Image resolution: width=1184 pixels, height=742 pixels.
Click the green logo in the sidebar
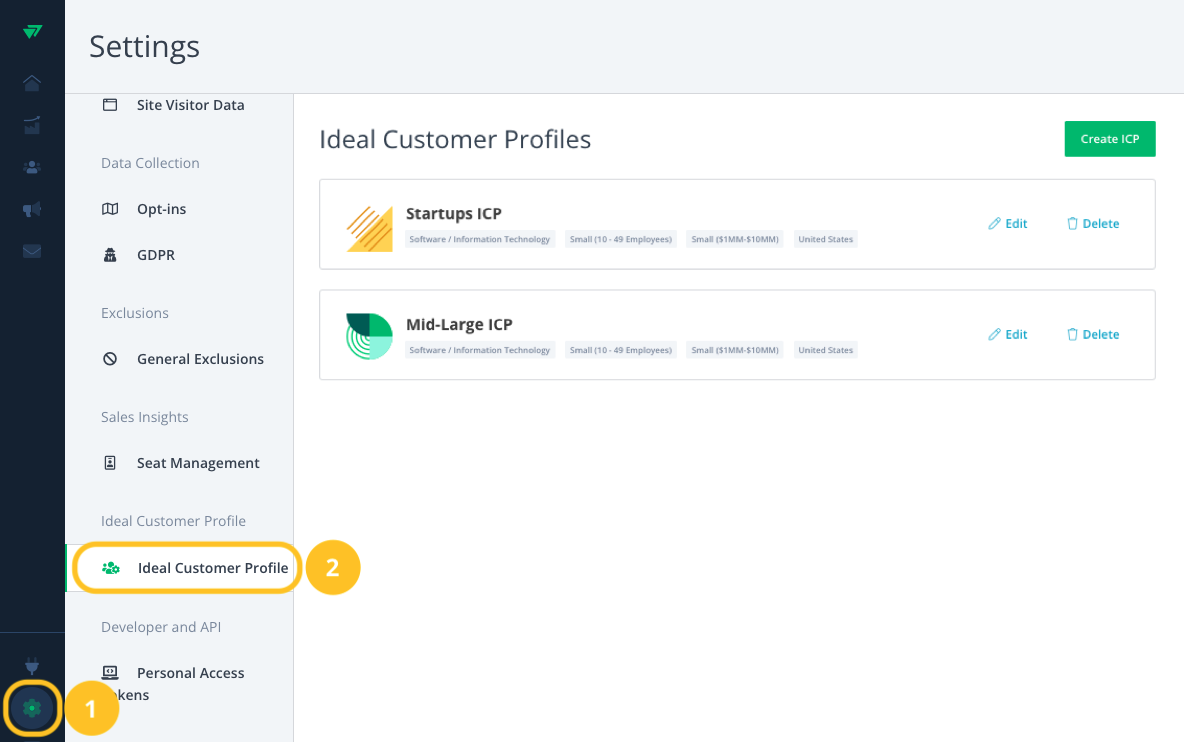click(x=32, y=32)
